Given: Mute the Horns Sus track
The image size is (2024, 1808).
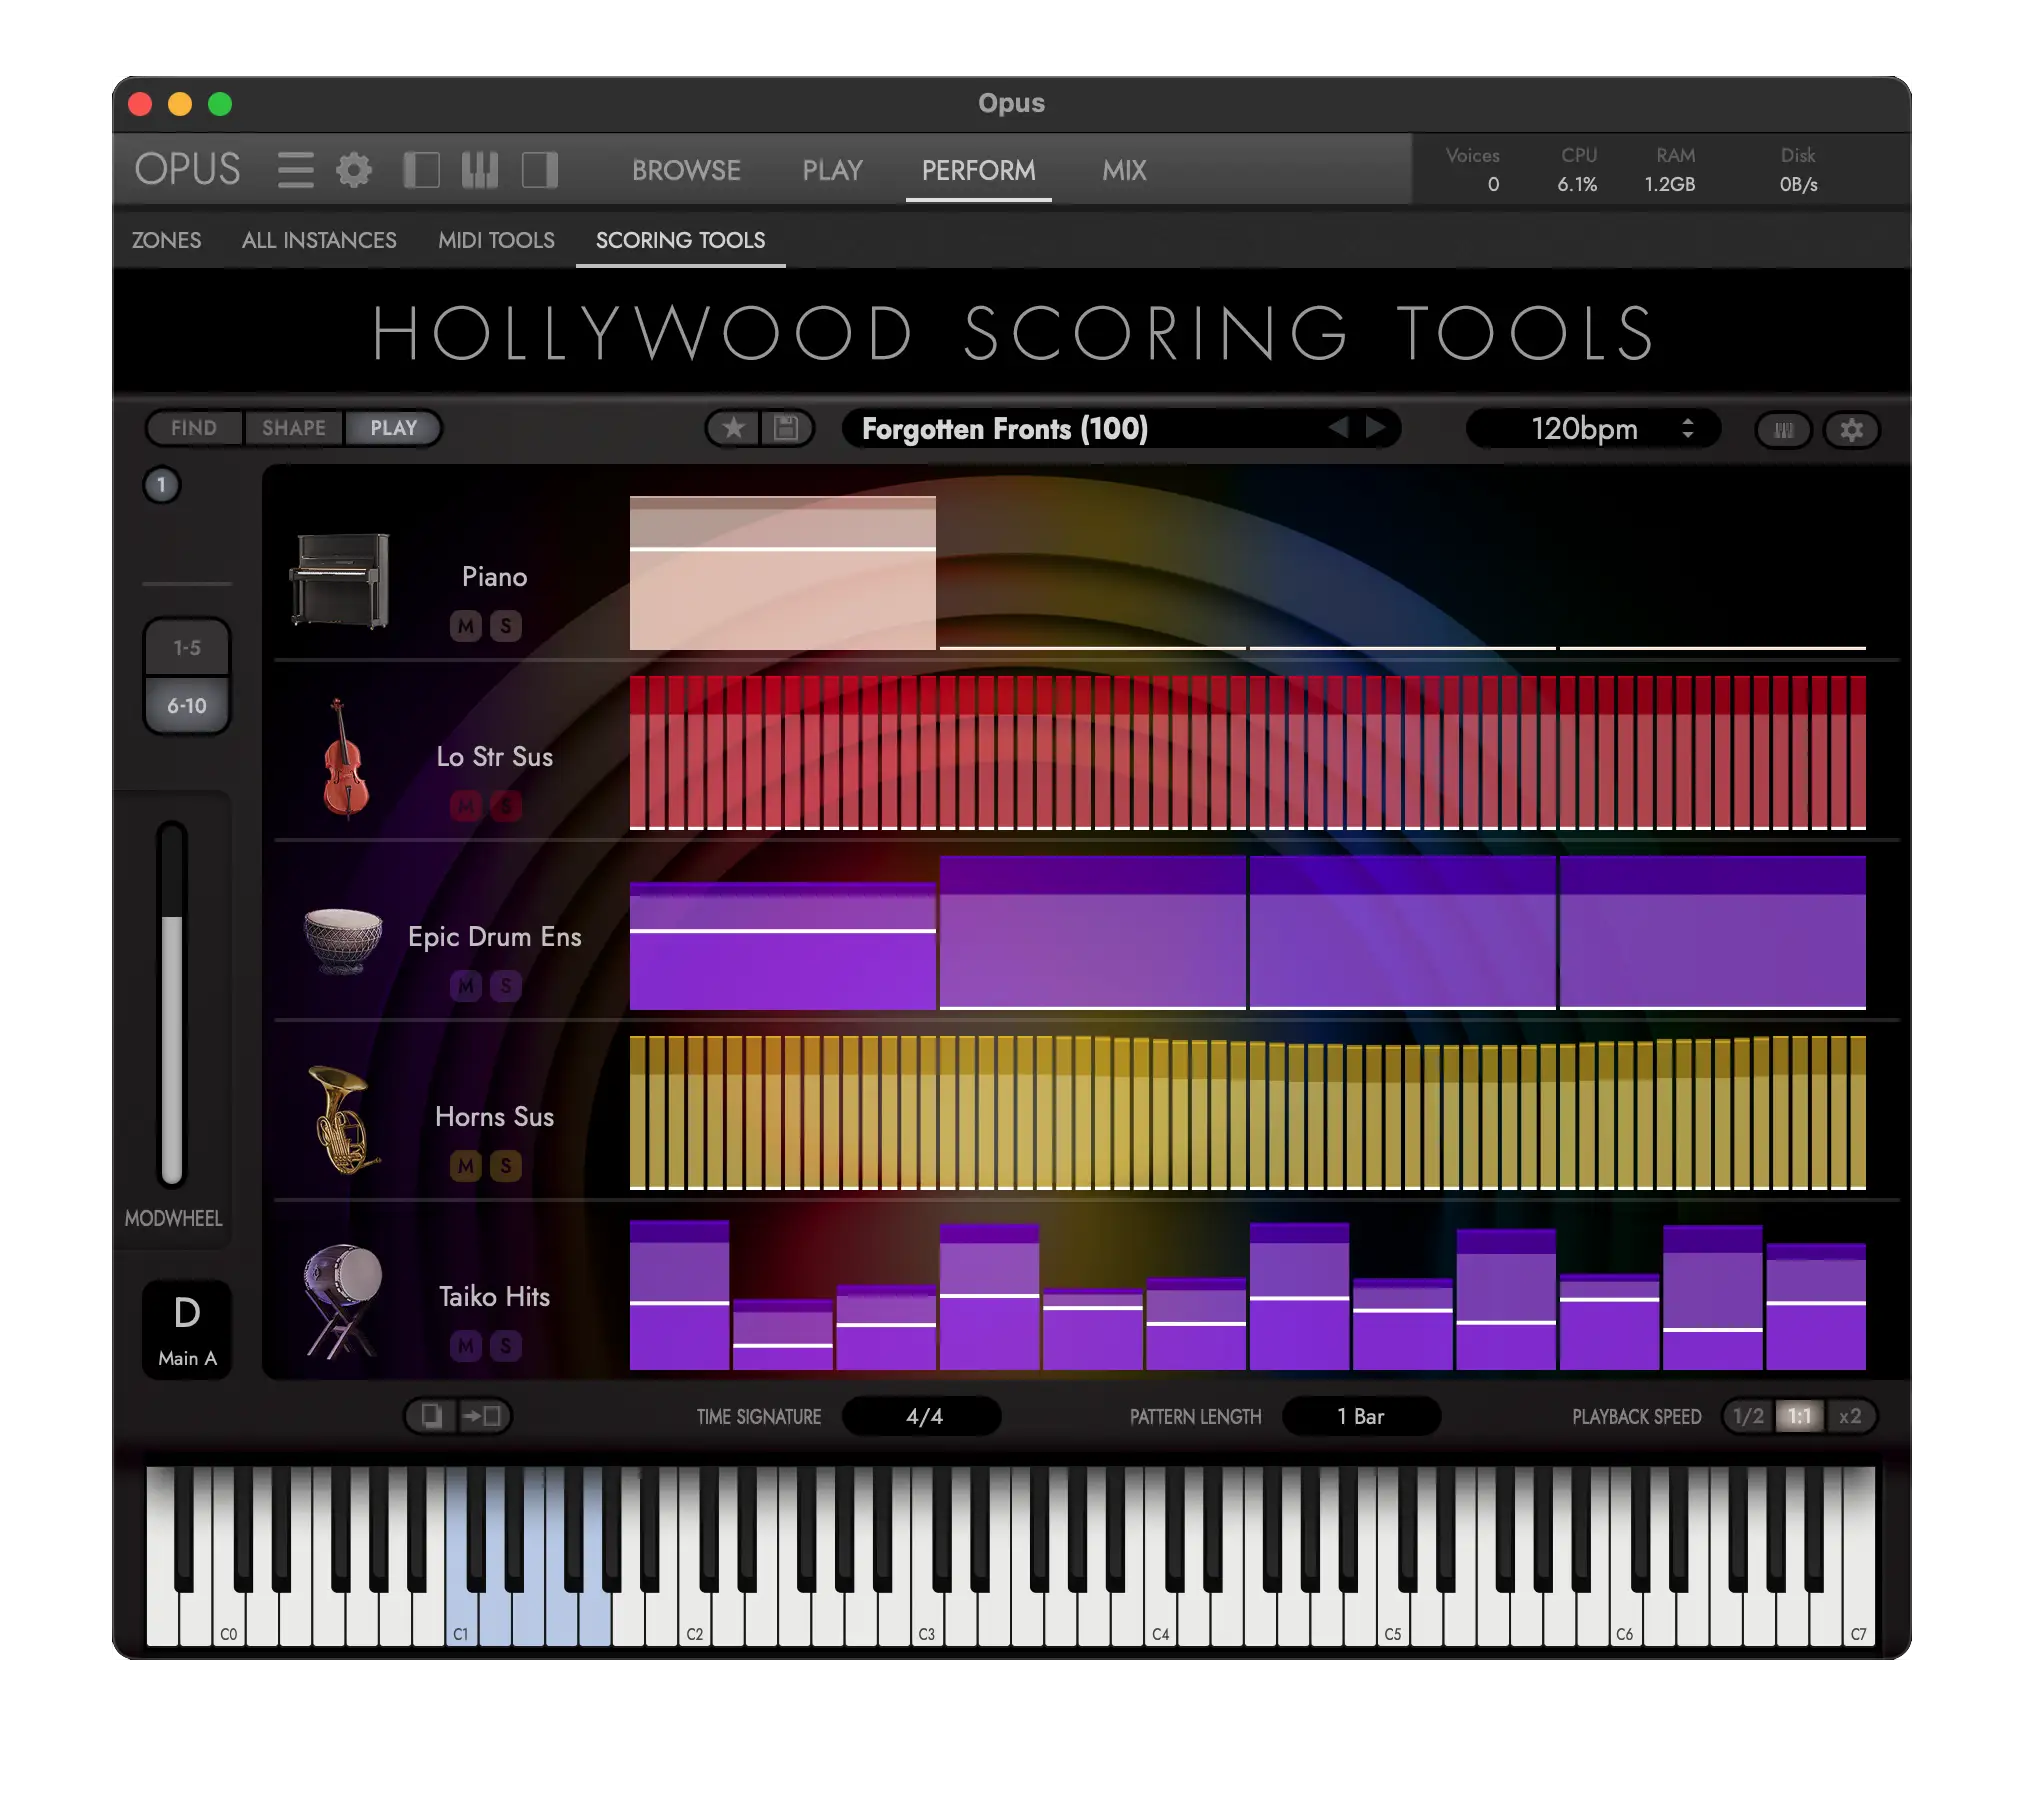Looking at the screenshot, I should tap(466, 1166).
